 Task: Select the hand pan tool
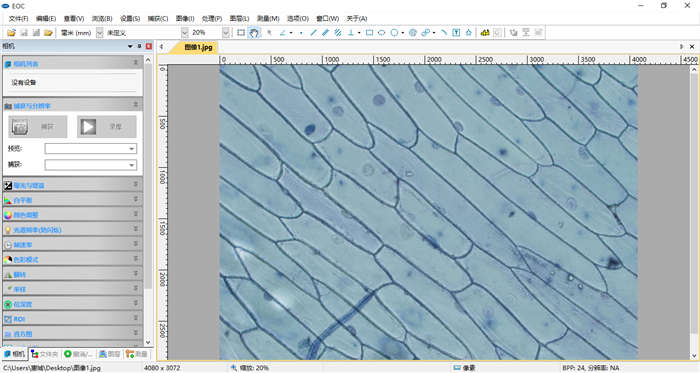click(x=254, y=33)
